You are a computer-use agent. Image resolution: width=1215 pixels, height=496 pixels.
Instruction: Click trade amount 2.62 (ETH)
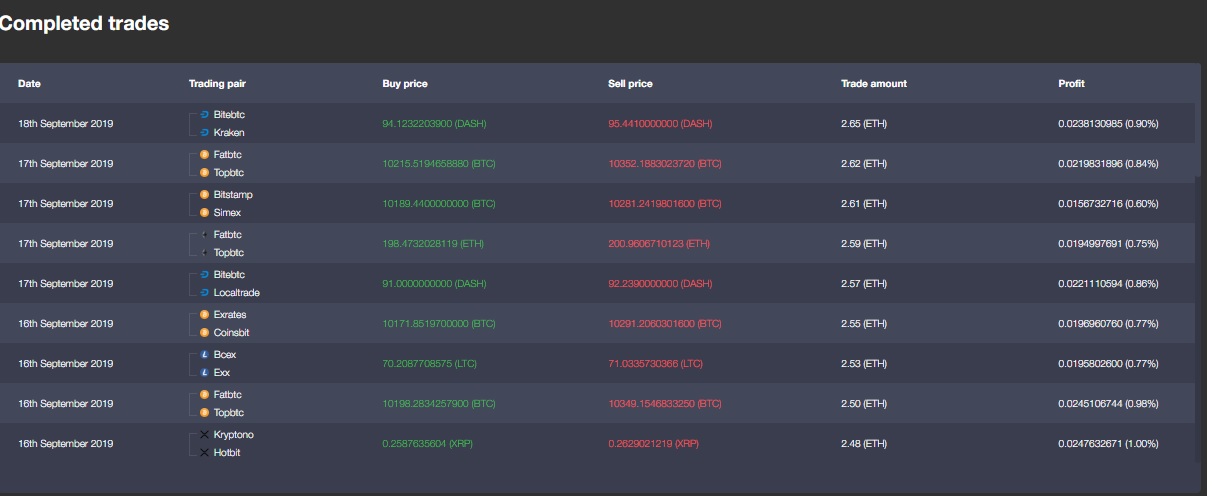coord(864,164)
